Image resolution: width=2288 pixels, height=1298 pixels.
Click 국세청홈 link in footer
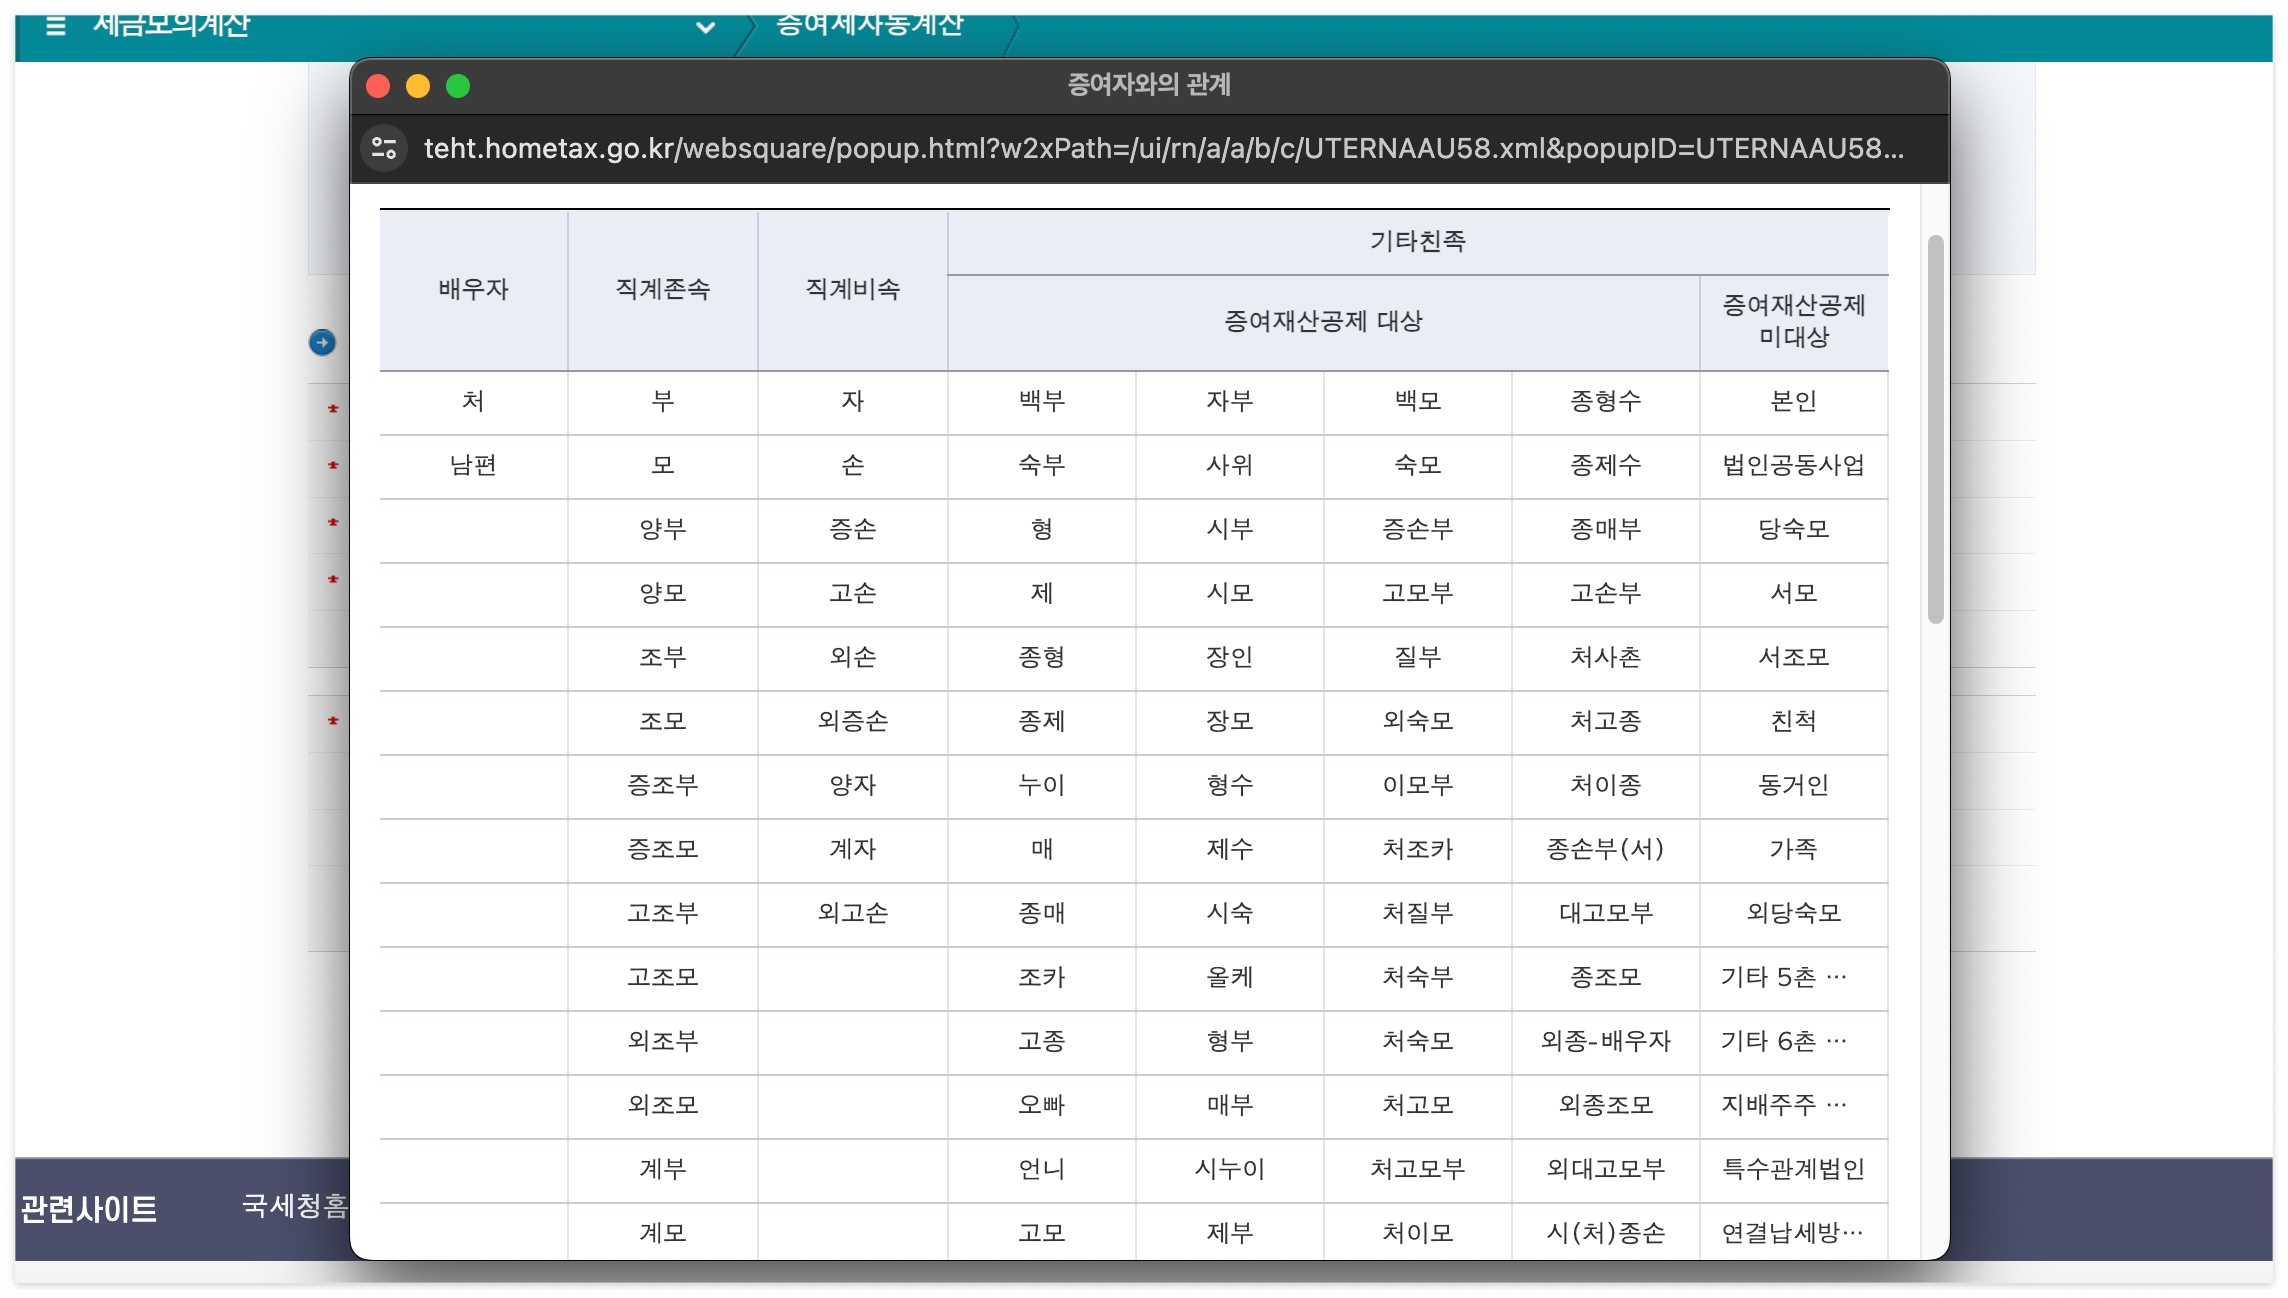pos(294,1207)
